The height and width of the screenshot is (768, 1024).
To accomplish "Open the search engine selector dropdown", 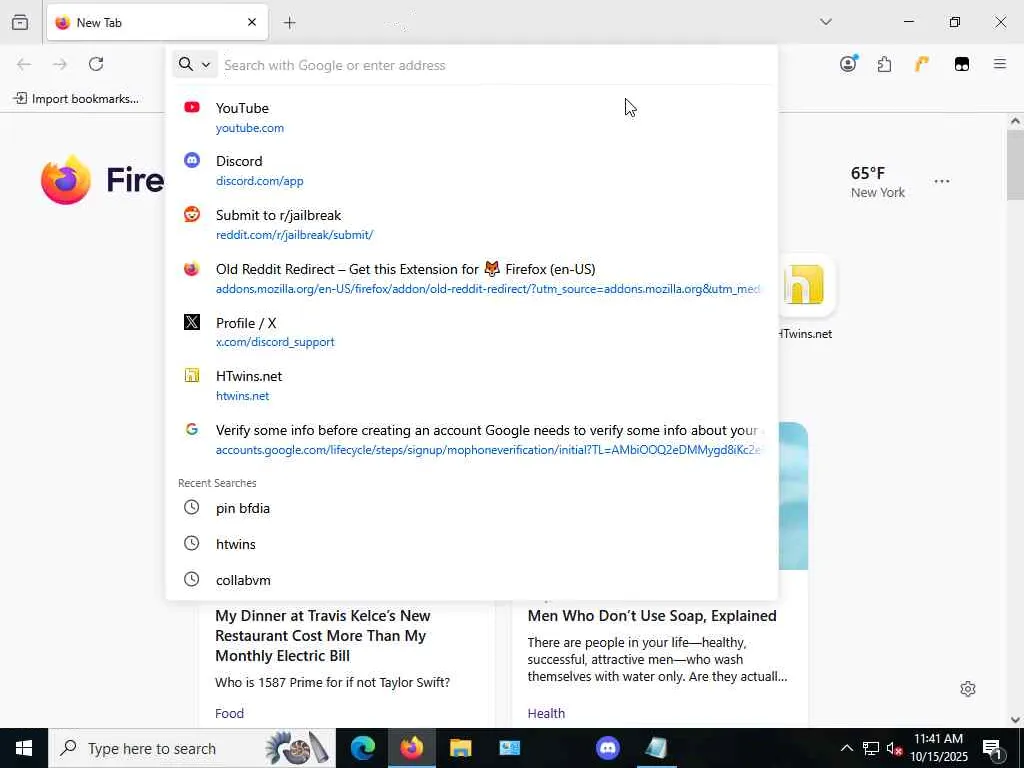I will click(x=195, y=64).
